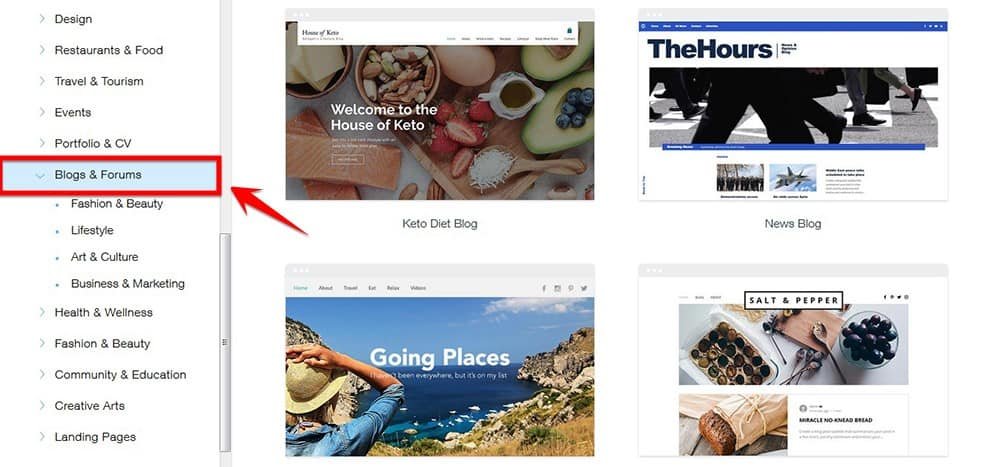Screen dimensions: 1001x467
Task: Click the Keto Diet Blog title link
Action: pos(439,224)
